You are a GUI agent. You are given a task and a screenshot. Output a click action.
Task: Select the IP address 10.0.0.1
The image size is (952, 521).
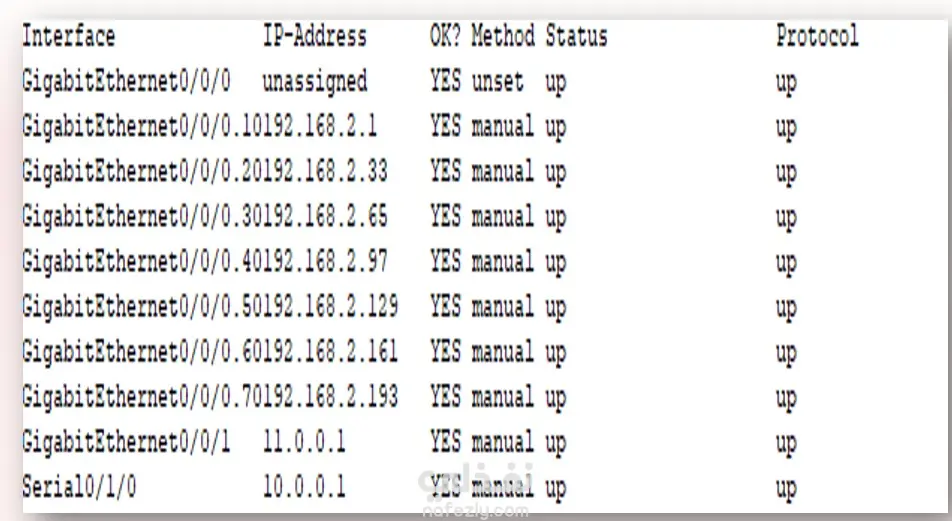[x=304, y=487]
